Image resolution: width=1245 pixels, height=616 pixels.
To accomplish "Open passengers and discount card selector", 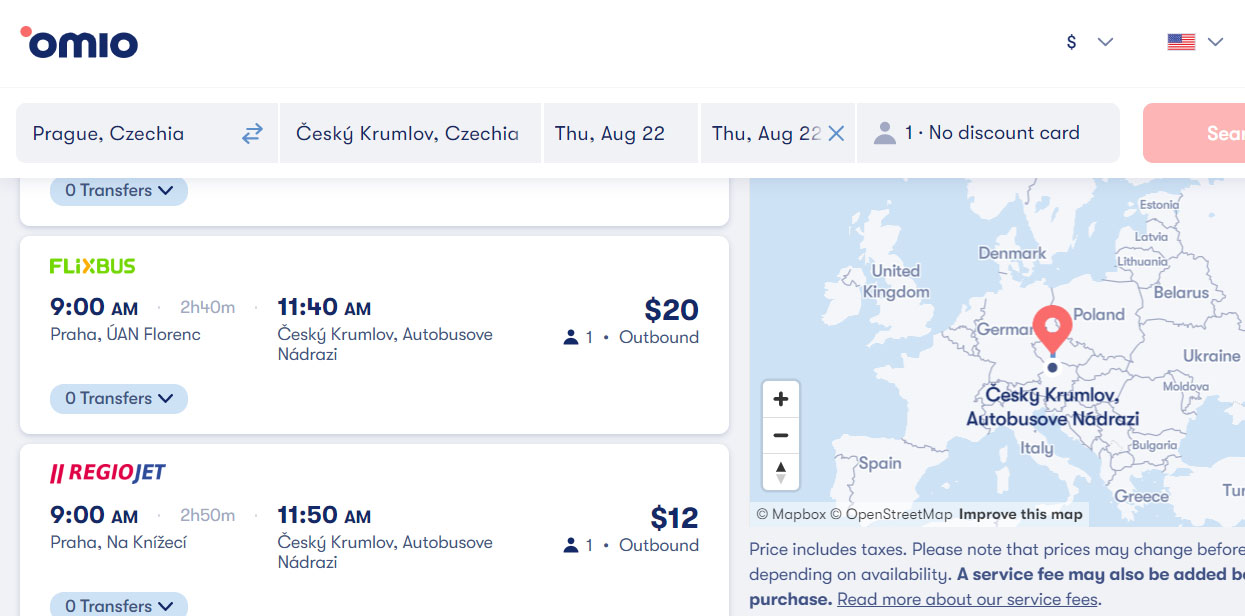I will (988, 133).
